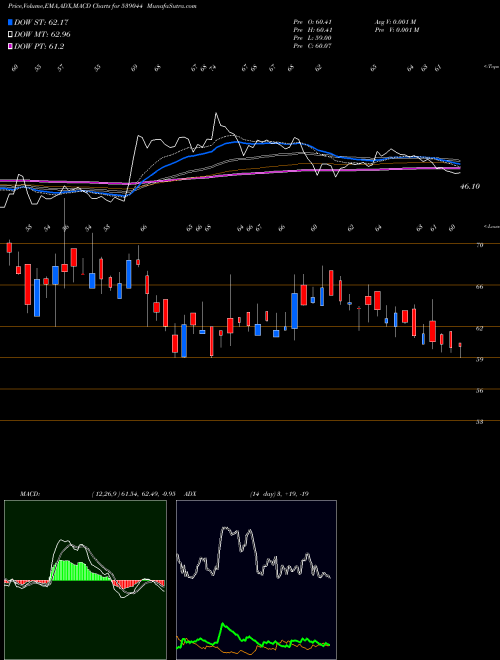The width and height of the screenshot is (500, 660).
Task: Click the 59 price axis label
Action: tap(479, 359)
